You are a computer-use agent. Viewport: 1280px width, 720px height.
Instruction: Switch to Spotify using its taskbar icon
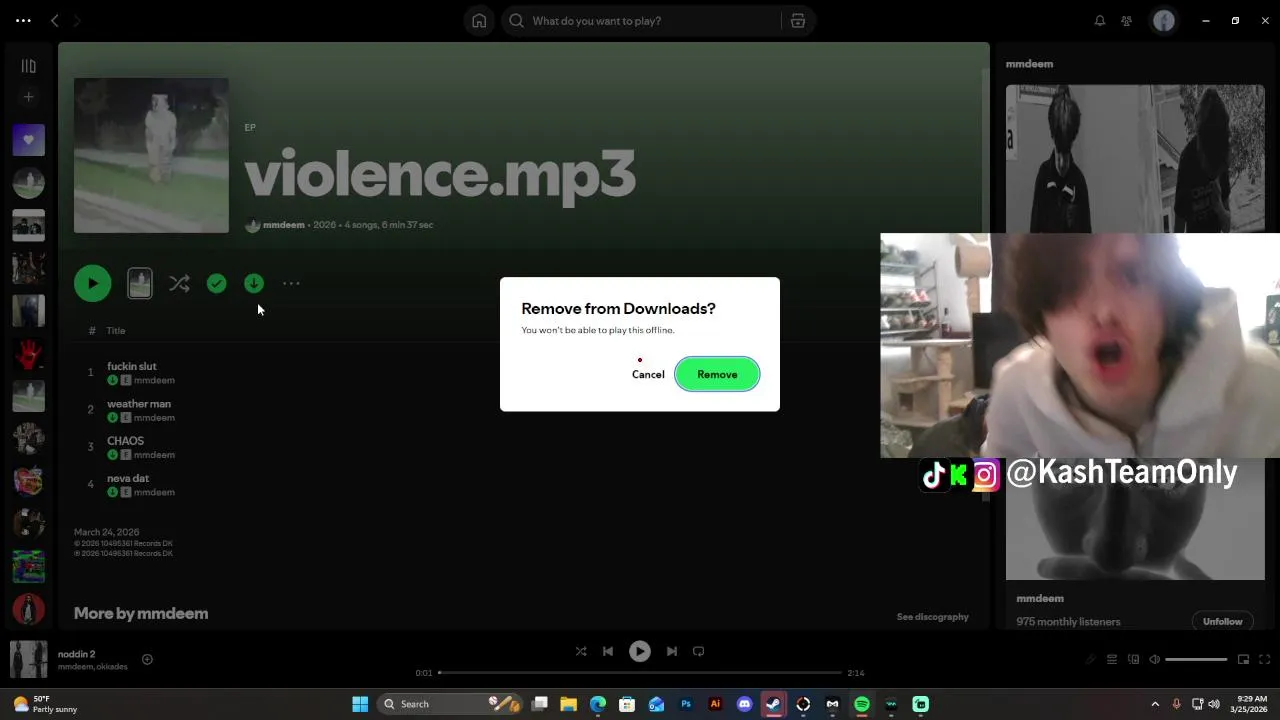862,704
